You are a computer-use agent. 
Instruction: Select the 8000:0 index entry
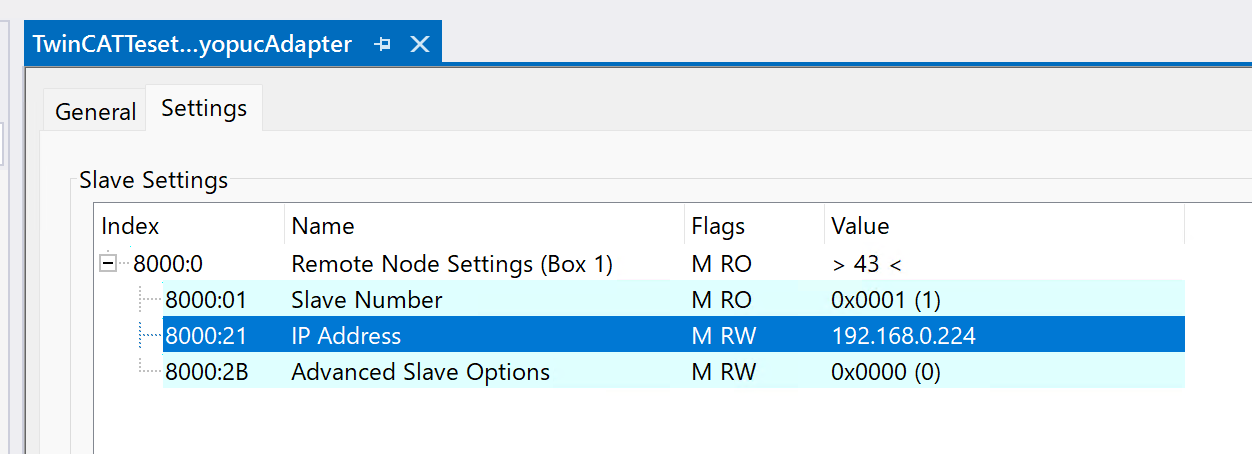(168, 265)
